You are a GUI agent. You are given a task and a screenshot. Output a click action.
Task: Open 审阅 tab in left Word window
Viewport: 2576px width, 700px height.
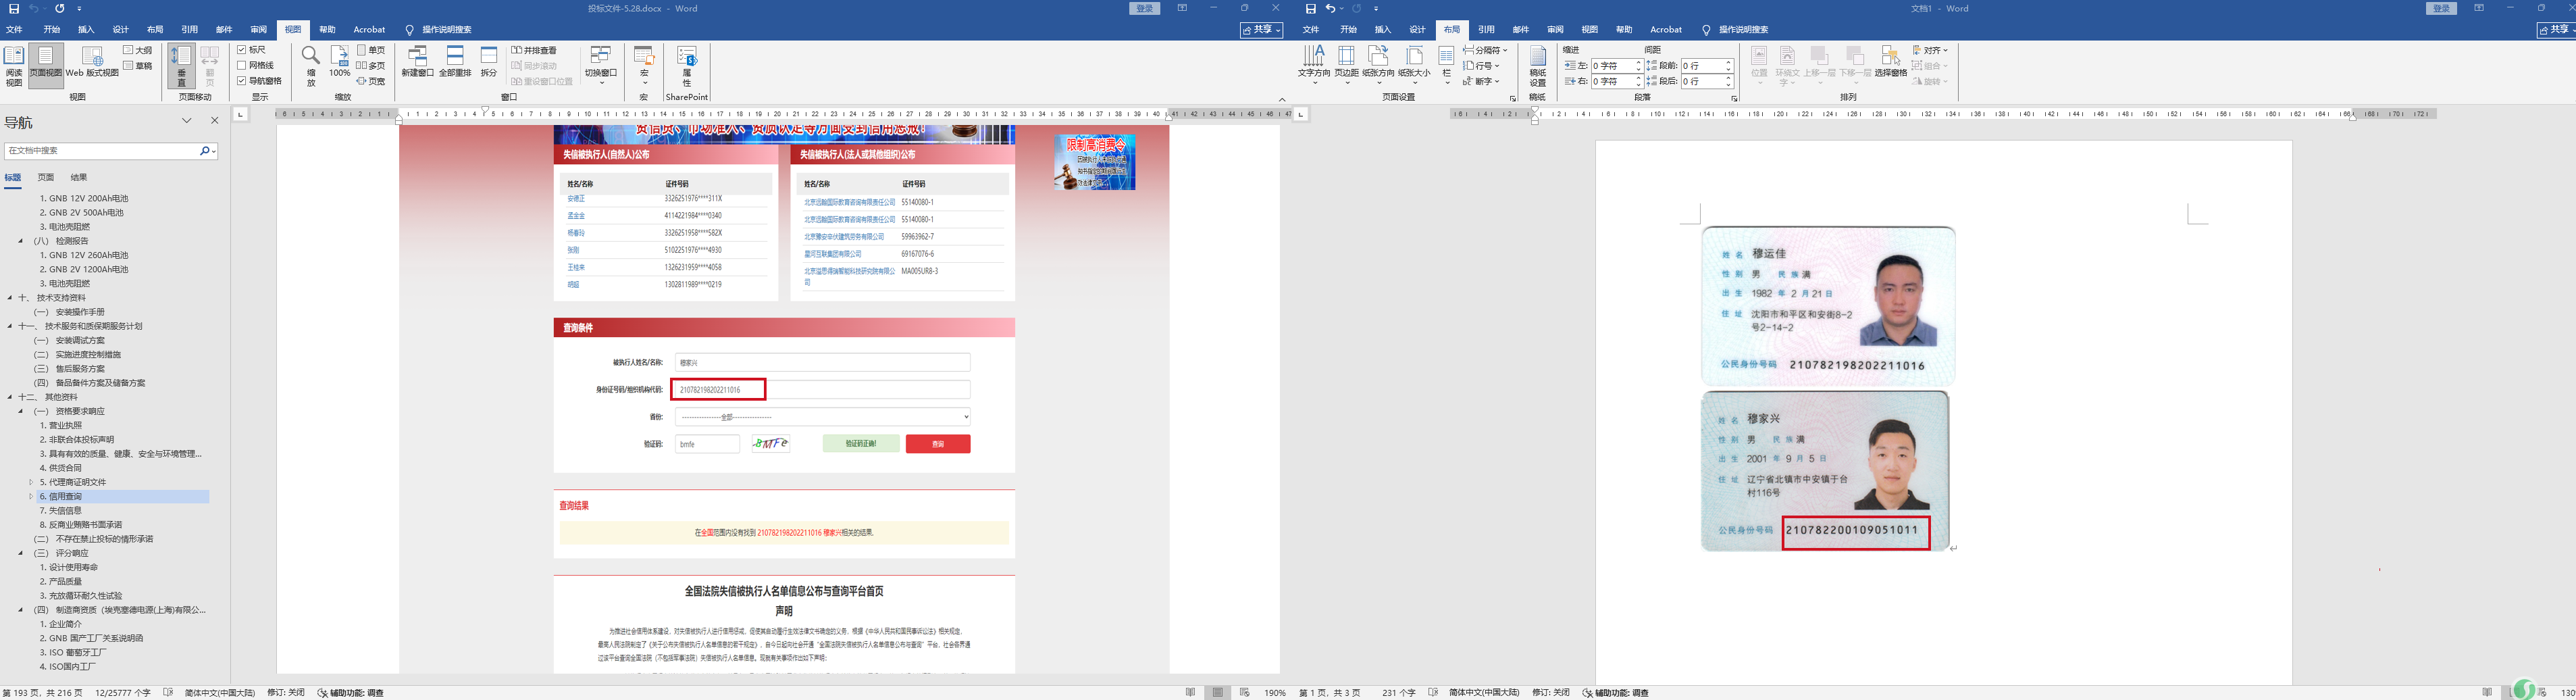tap(259, 30)
